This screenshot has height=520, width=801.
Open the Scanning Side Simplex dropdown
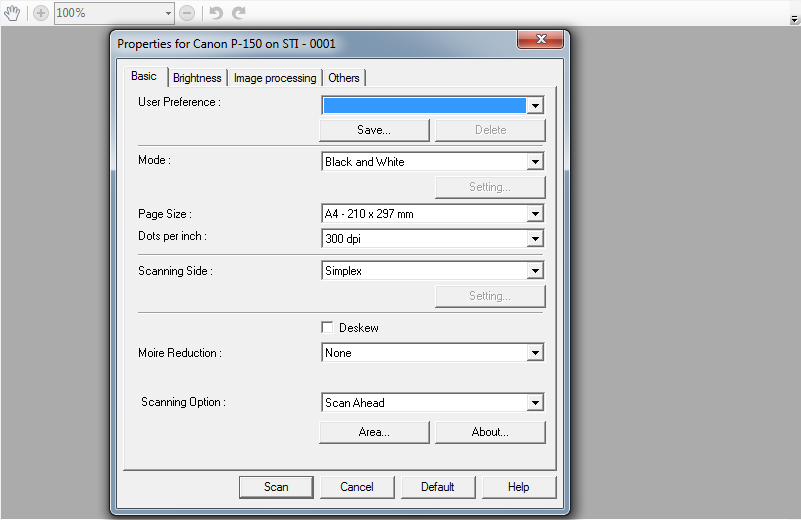[x=432, y=271]
